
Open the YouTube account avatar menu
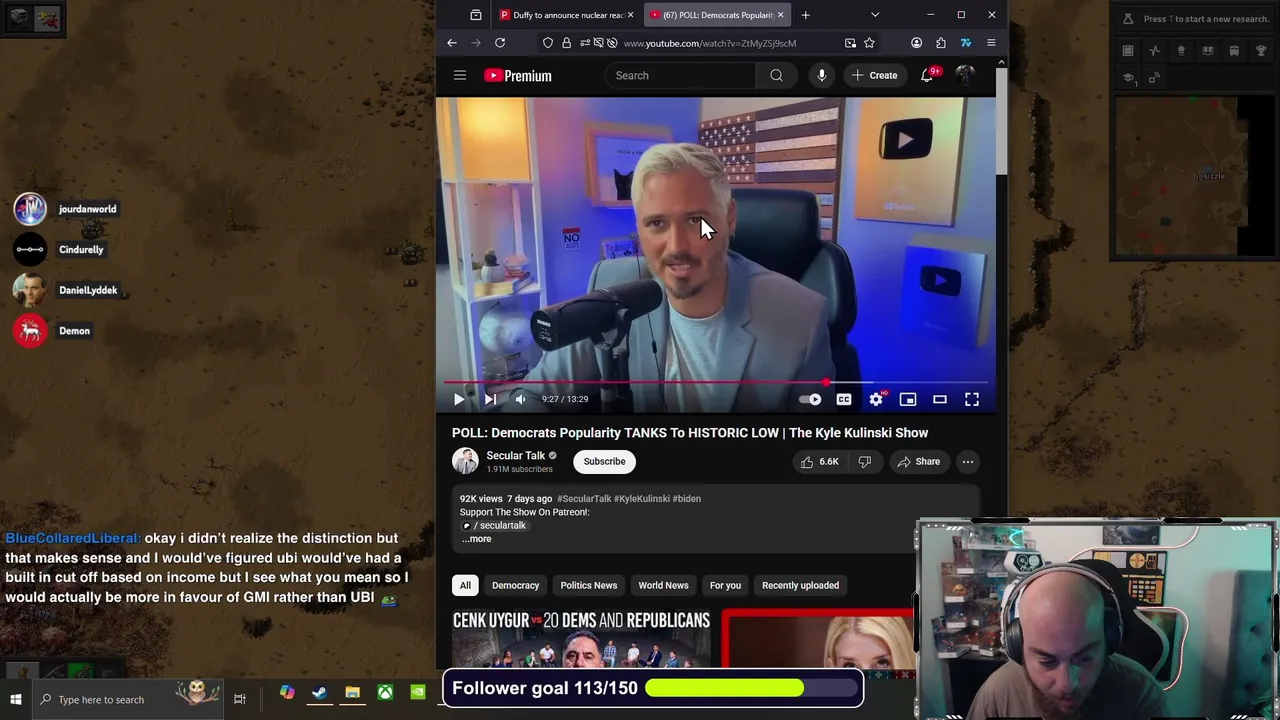[965, 75]
